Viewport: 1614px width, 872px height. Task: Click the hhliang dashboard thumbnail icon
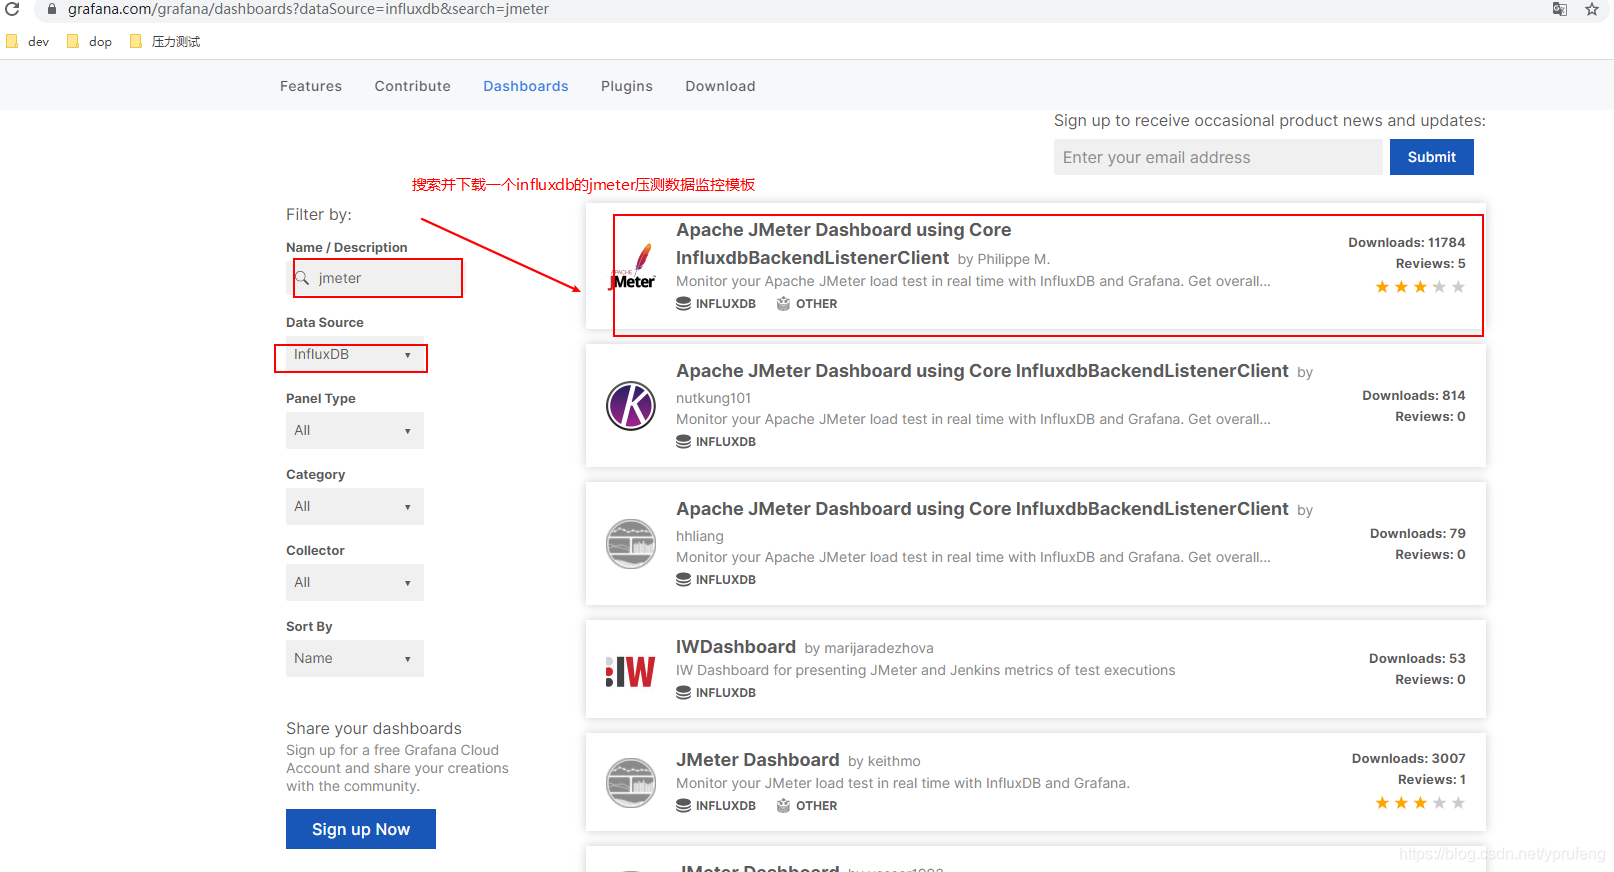(x=631, y=544)
